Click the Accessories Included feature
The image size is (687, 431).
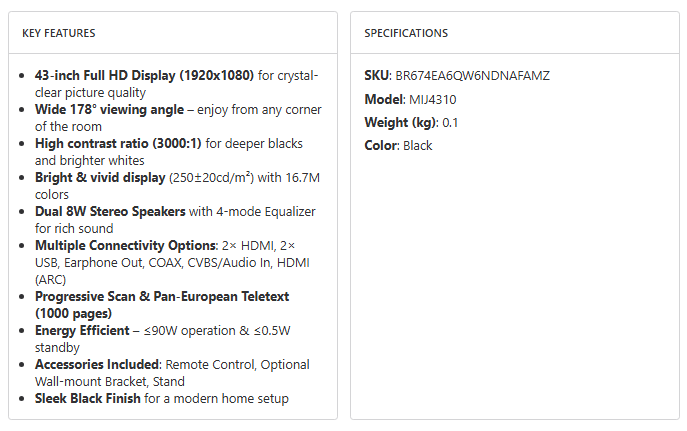point(98,364)
